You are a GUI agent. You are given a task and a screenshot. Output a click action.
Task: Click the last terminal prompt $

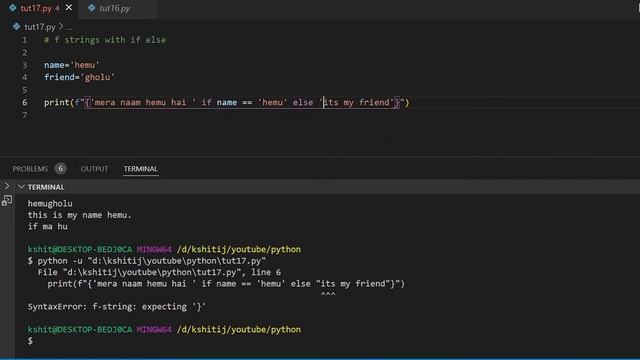point(30,340)
